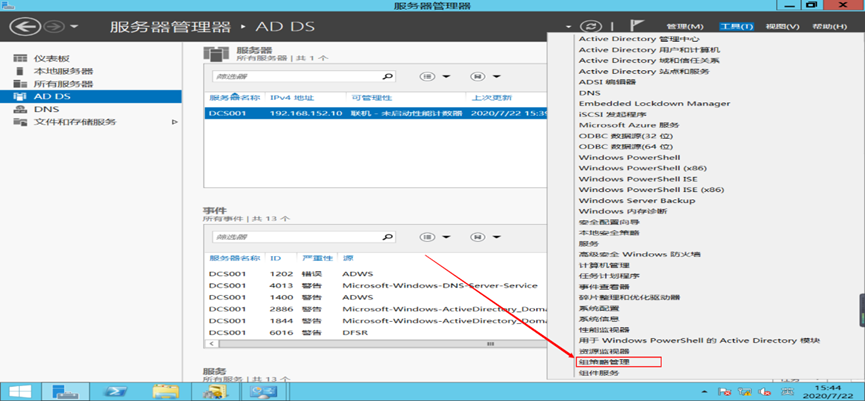Open the 视图(V) menu
This screenshot has height=401, width=865.
click(783, 26)
